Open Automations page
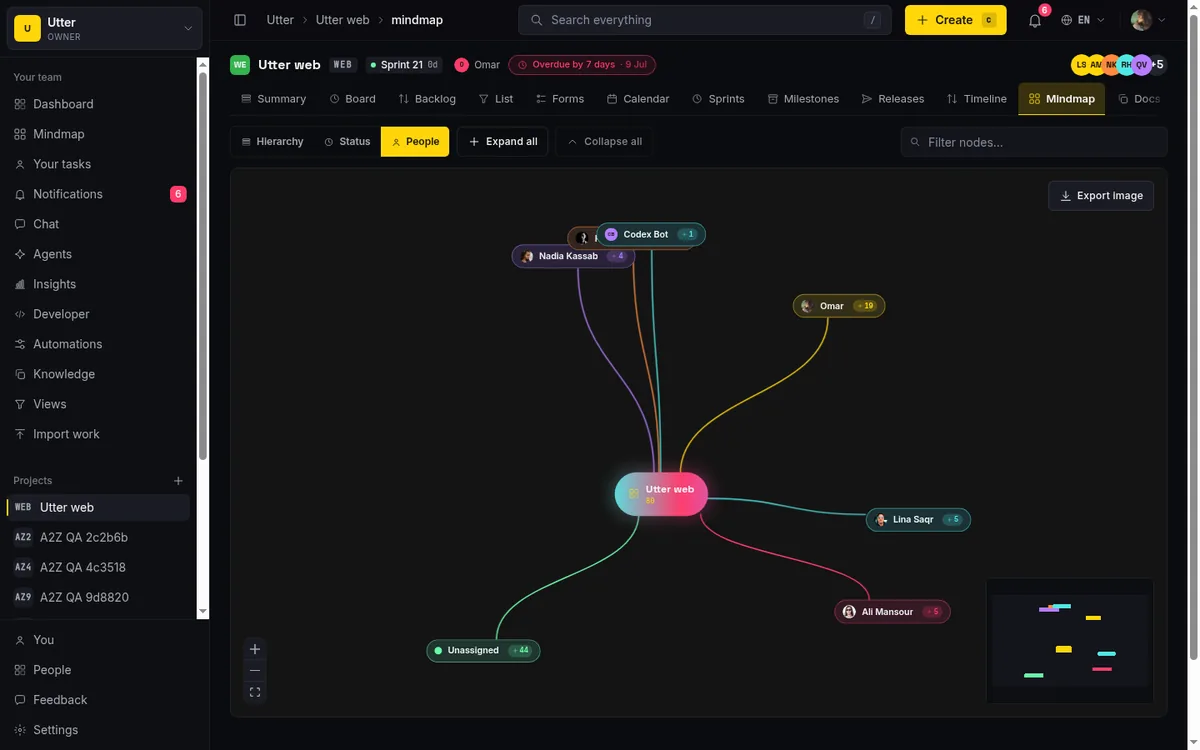 click(x=100, y=344)
